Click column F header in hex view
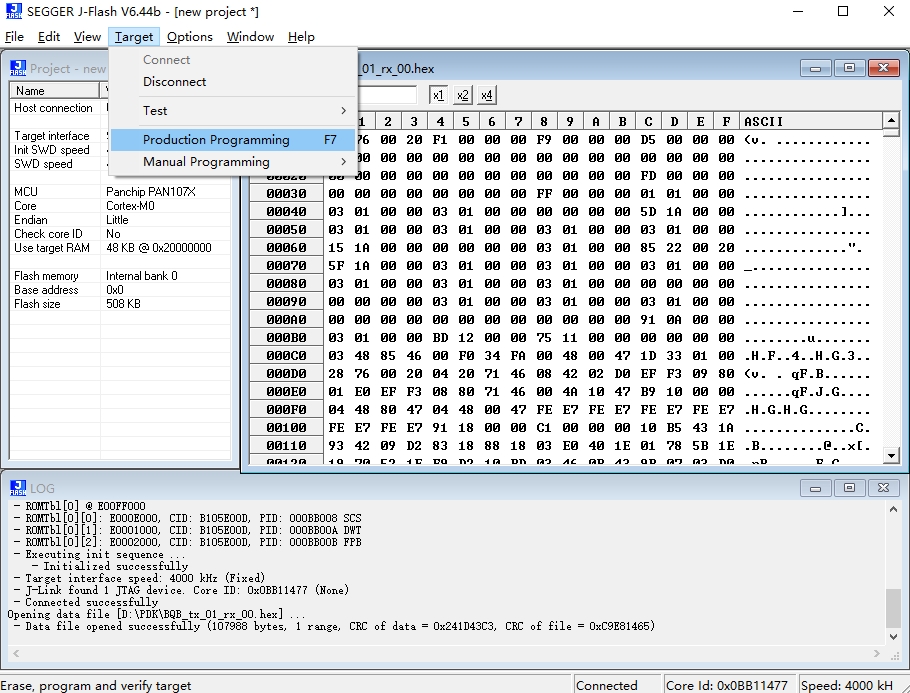Viewport: 910px width, 693px height. coord(726,121)
